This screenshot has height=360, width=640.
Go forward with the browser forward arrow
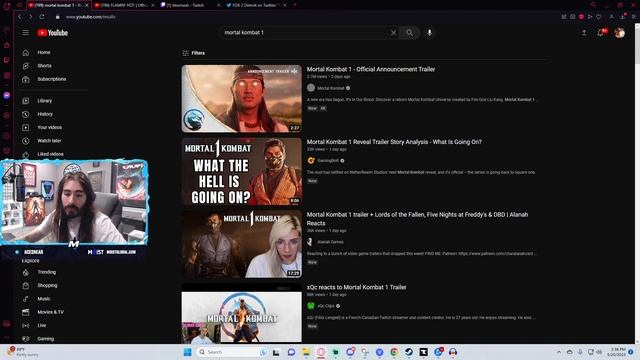31,17
